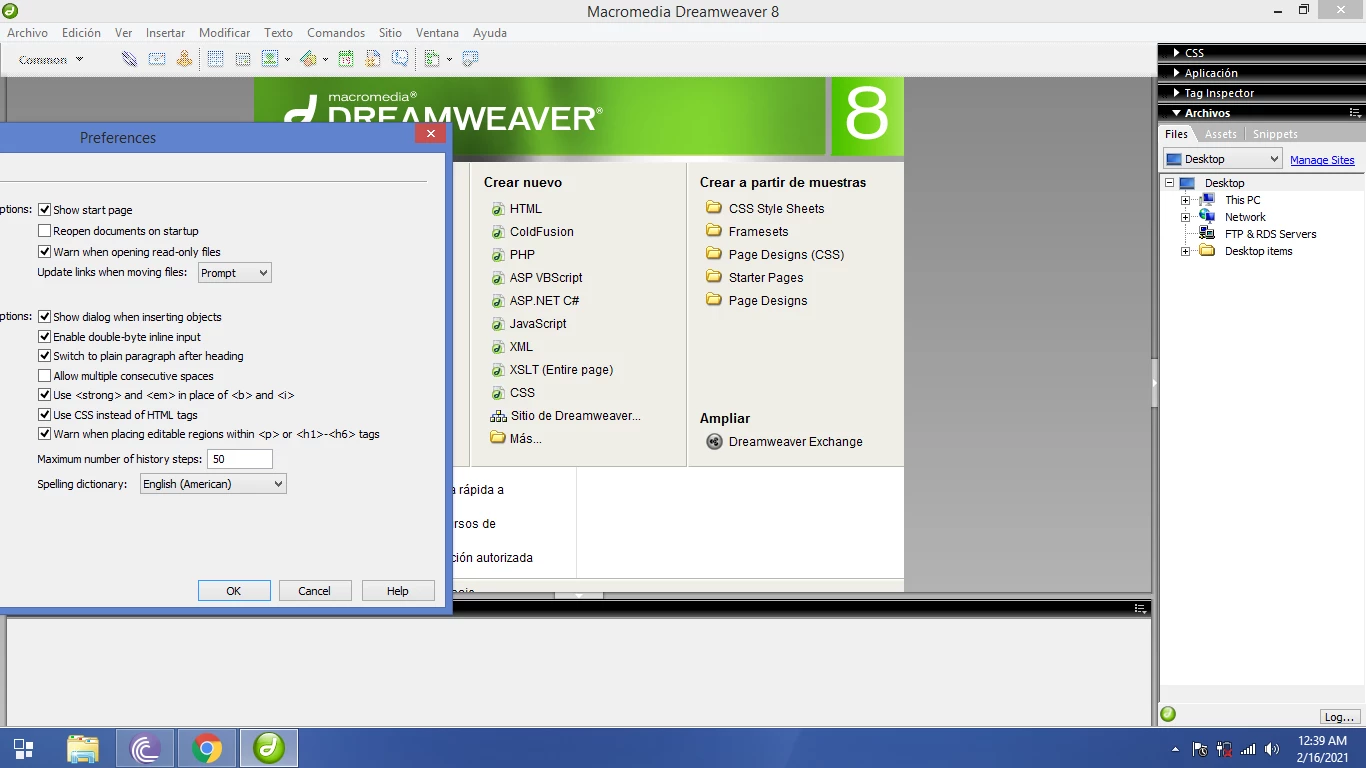Open the Archivo menu

(28, 33)
